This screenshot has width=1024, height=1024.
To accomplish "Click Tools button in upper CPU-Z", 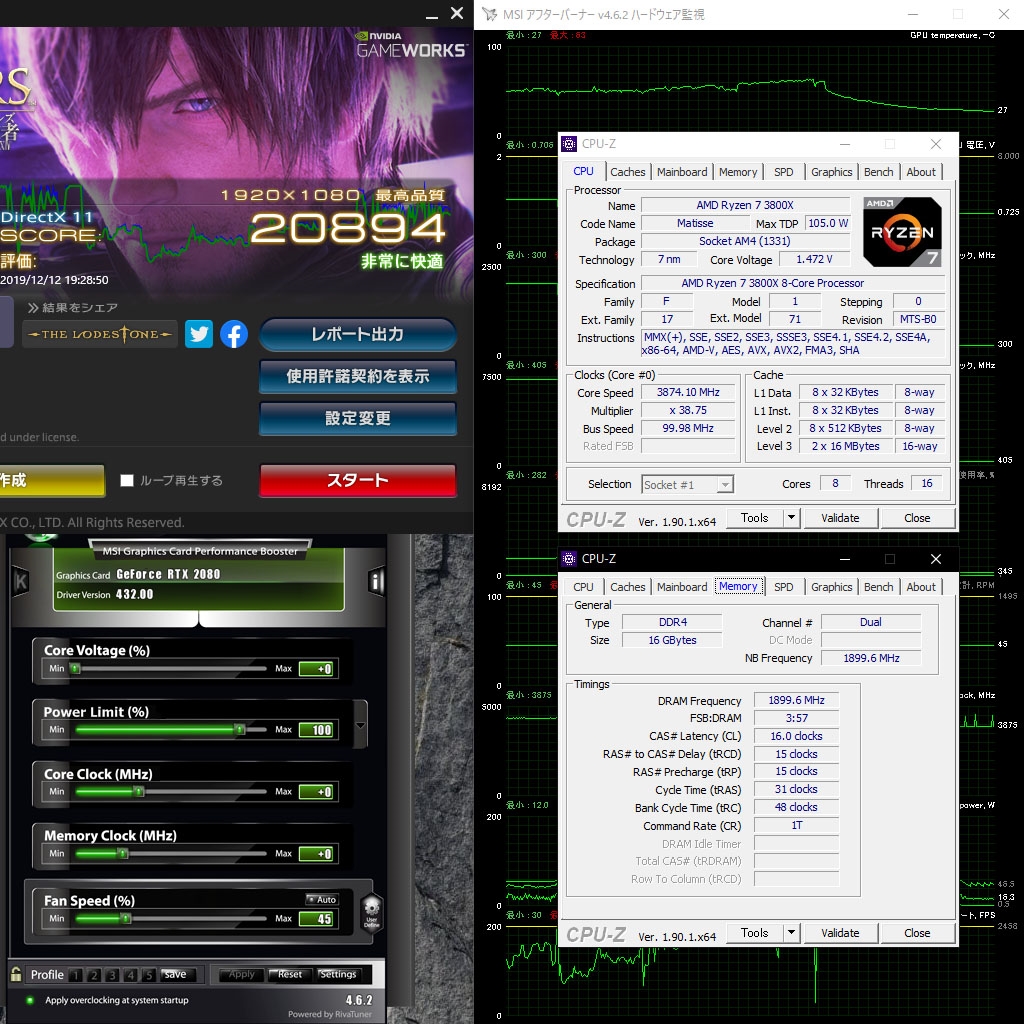I will [754, 518].
